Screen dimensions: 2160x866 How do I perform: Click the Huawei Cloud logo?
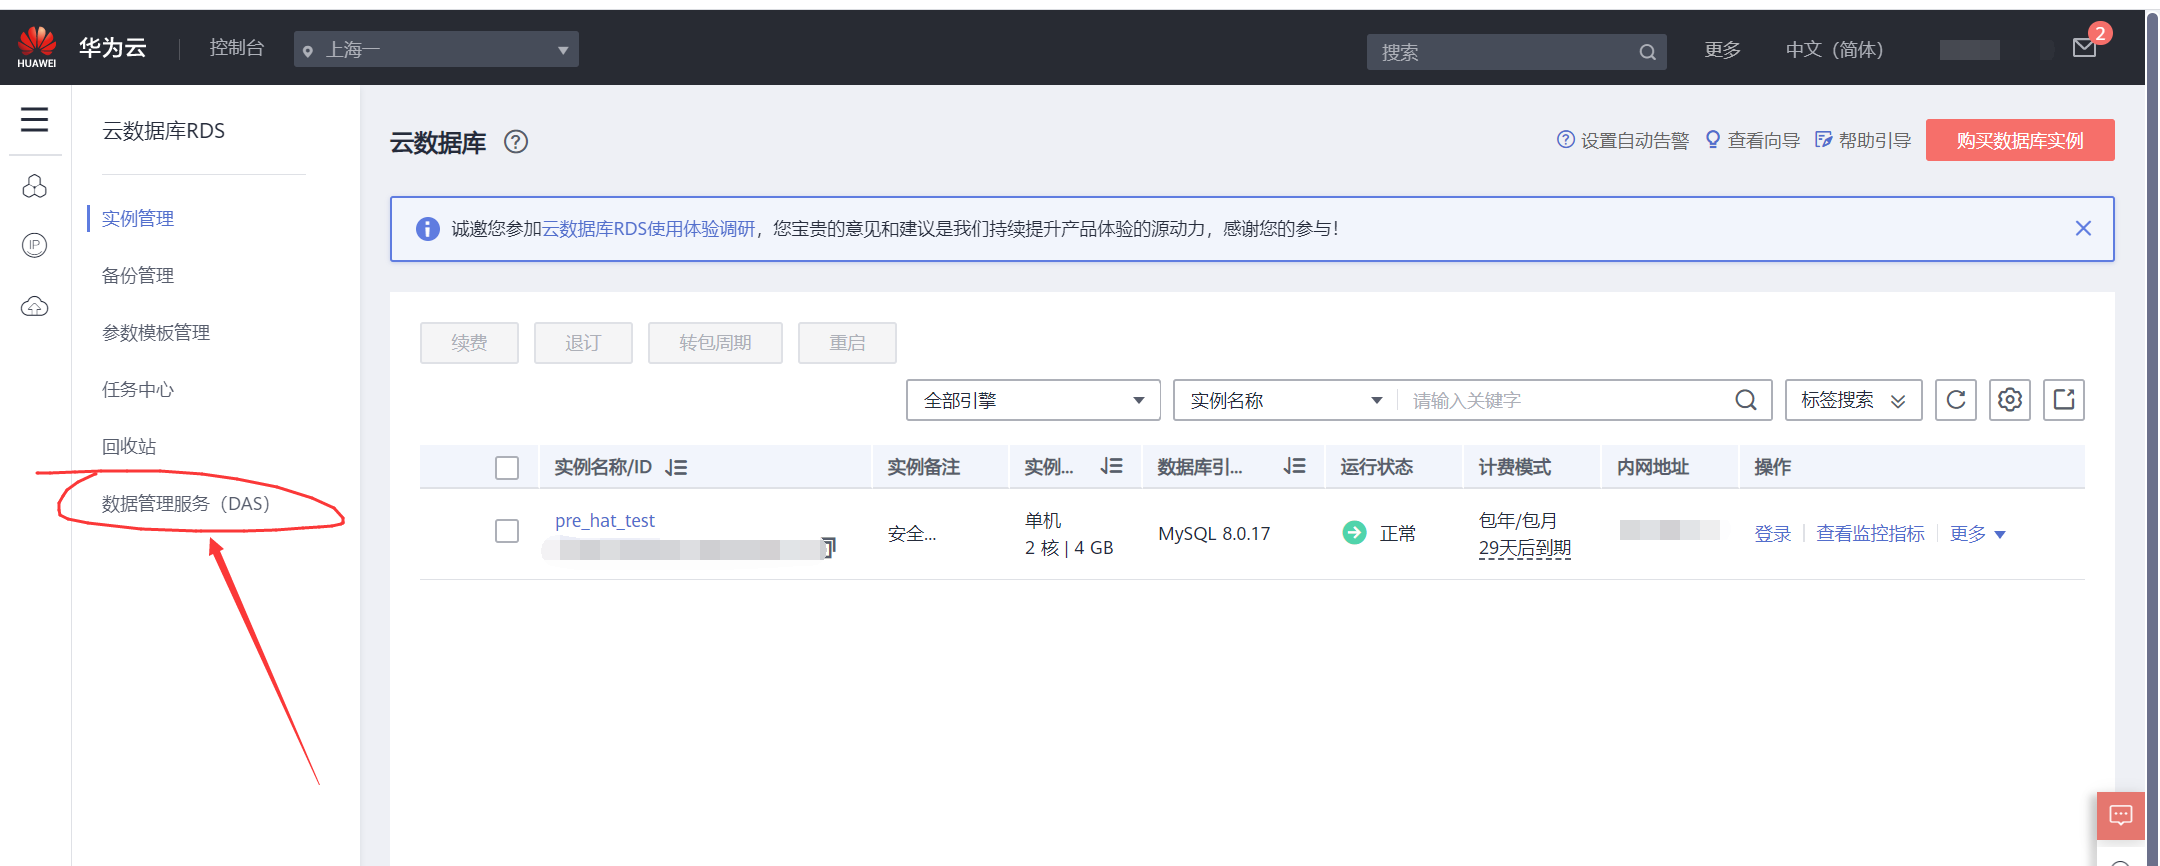[x=37, y=47]
